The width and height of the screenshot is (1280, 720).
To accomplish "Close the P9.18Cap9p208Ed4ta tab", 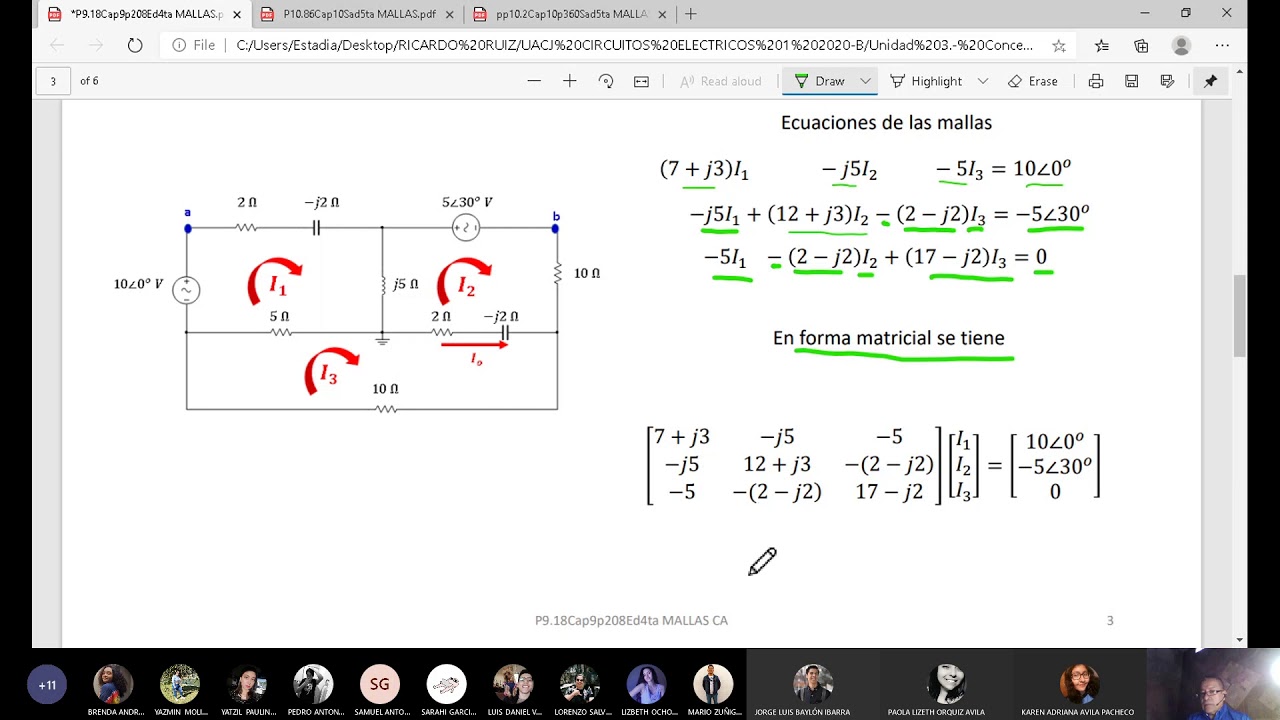I will [237, 14].
